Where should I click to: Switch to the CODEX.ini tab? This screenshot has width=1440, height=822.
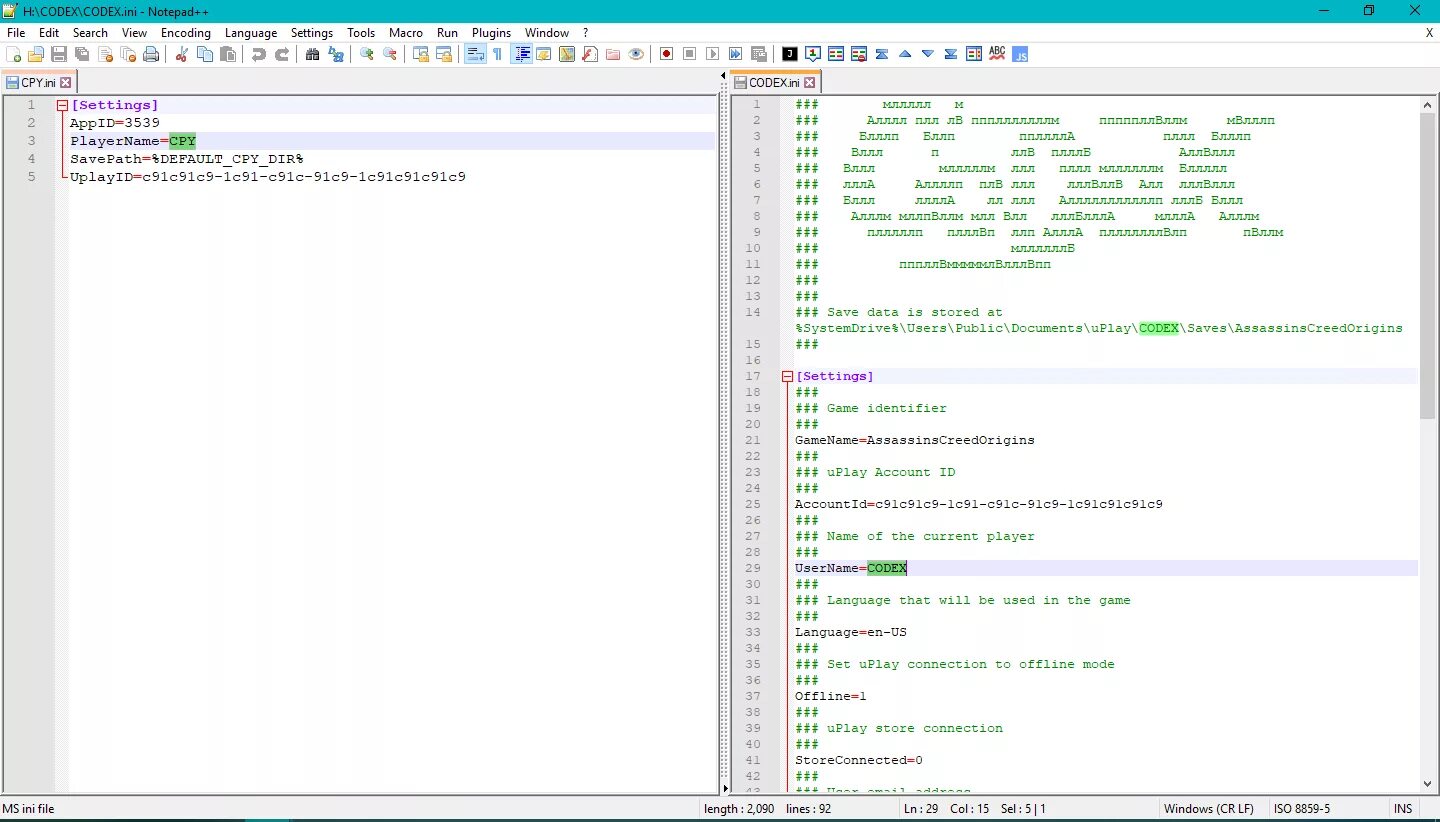776,82
